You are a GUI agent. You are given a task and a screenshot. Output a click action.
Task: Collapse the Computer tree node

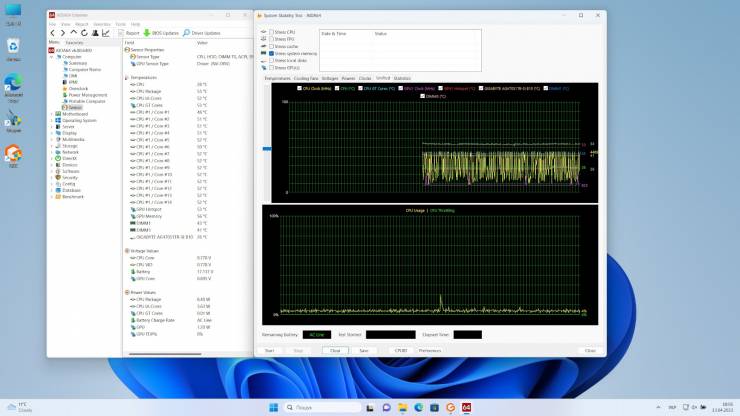52,57
